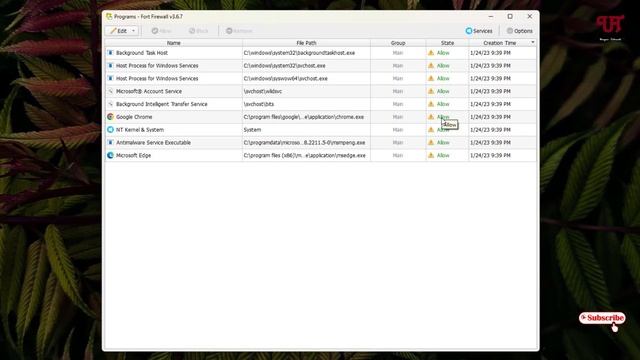
Task: Click the Fort Firewall title bar icon
Action: click(109, 16)
